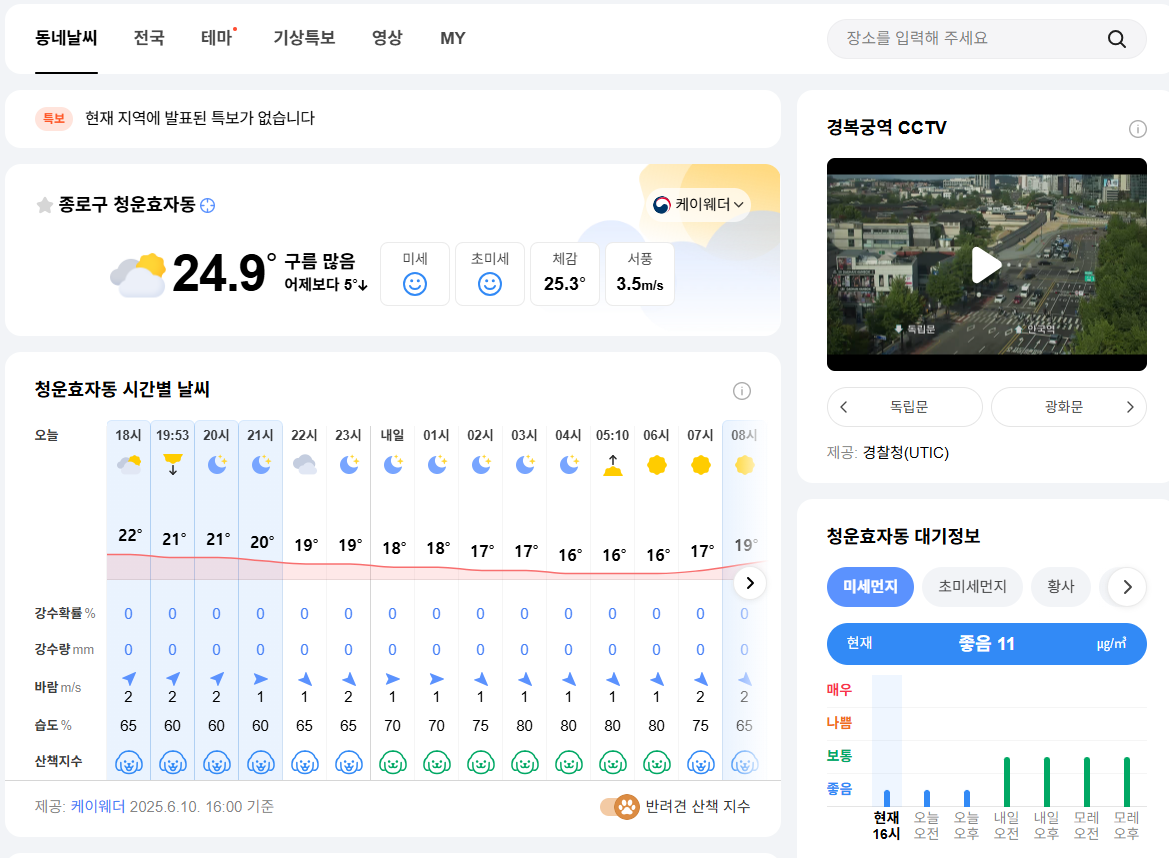Image resolution: width=1169 pixels, height=858 pixels.
Task: Click the 18시 walk index dog icon
Action: 129,763
